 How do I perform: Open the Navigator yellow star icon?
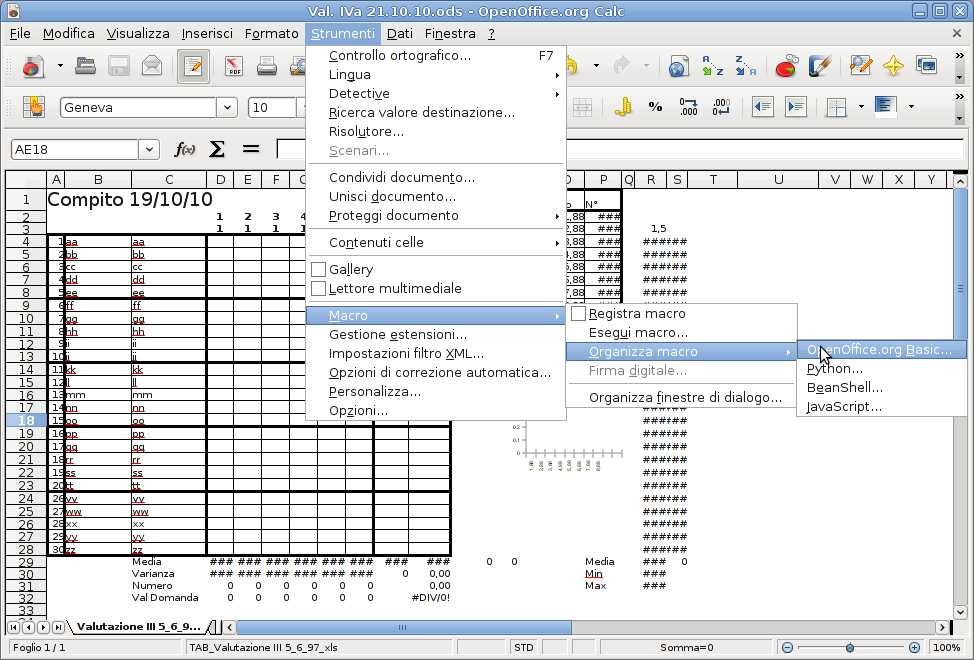coord(893,66)
